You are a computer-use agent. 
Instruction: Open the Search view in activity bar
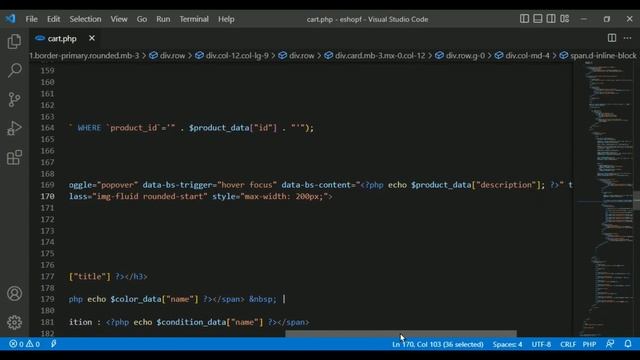[14, 70]
